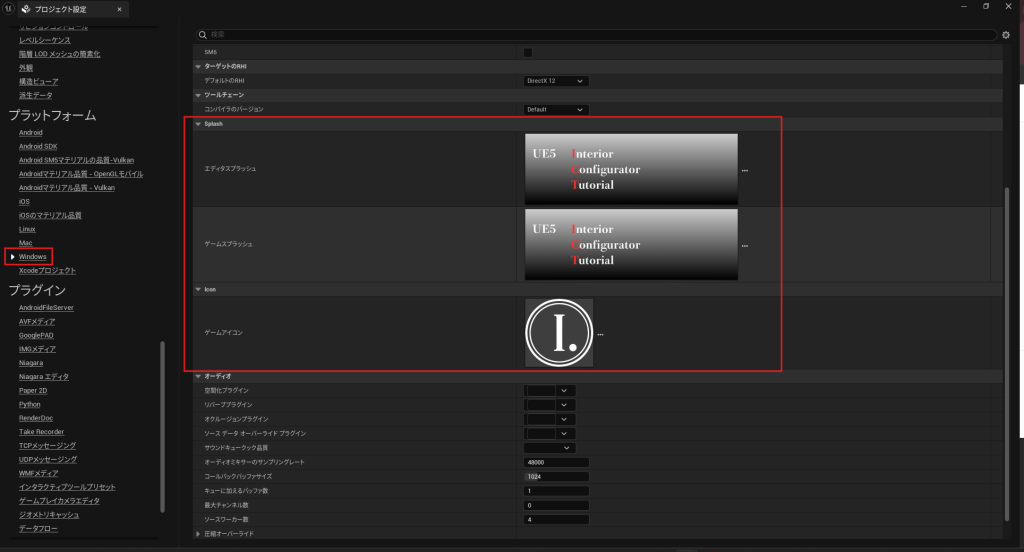Click the ゲームアイコン thumbnail image
The width and height of the screenshot is (1024, 552).
(559, 333)
